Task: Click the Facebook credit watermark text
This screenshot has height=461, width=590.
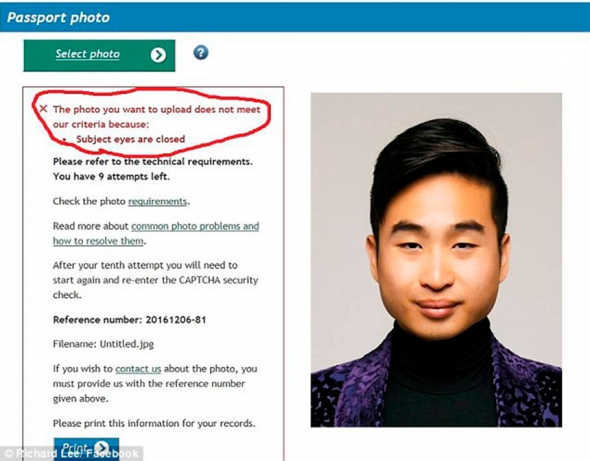Action: click(72, 453)
